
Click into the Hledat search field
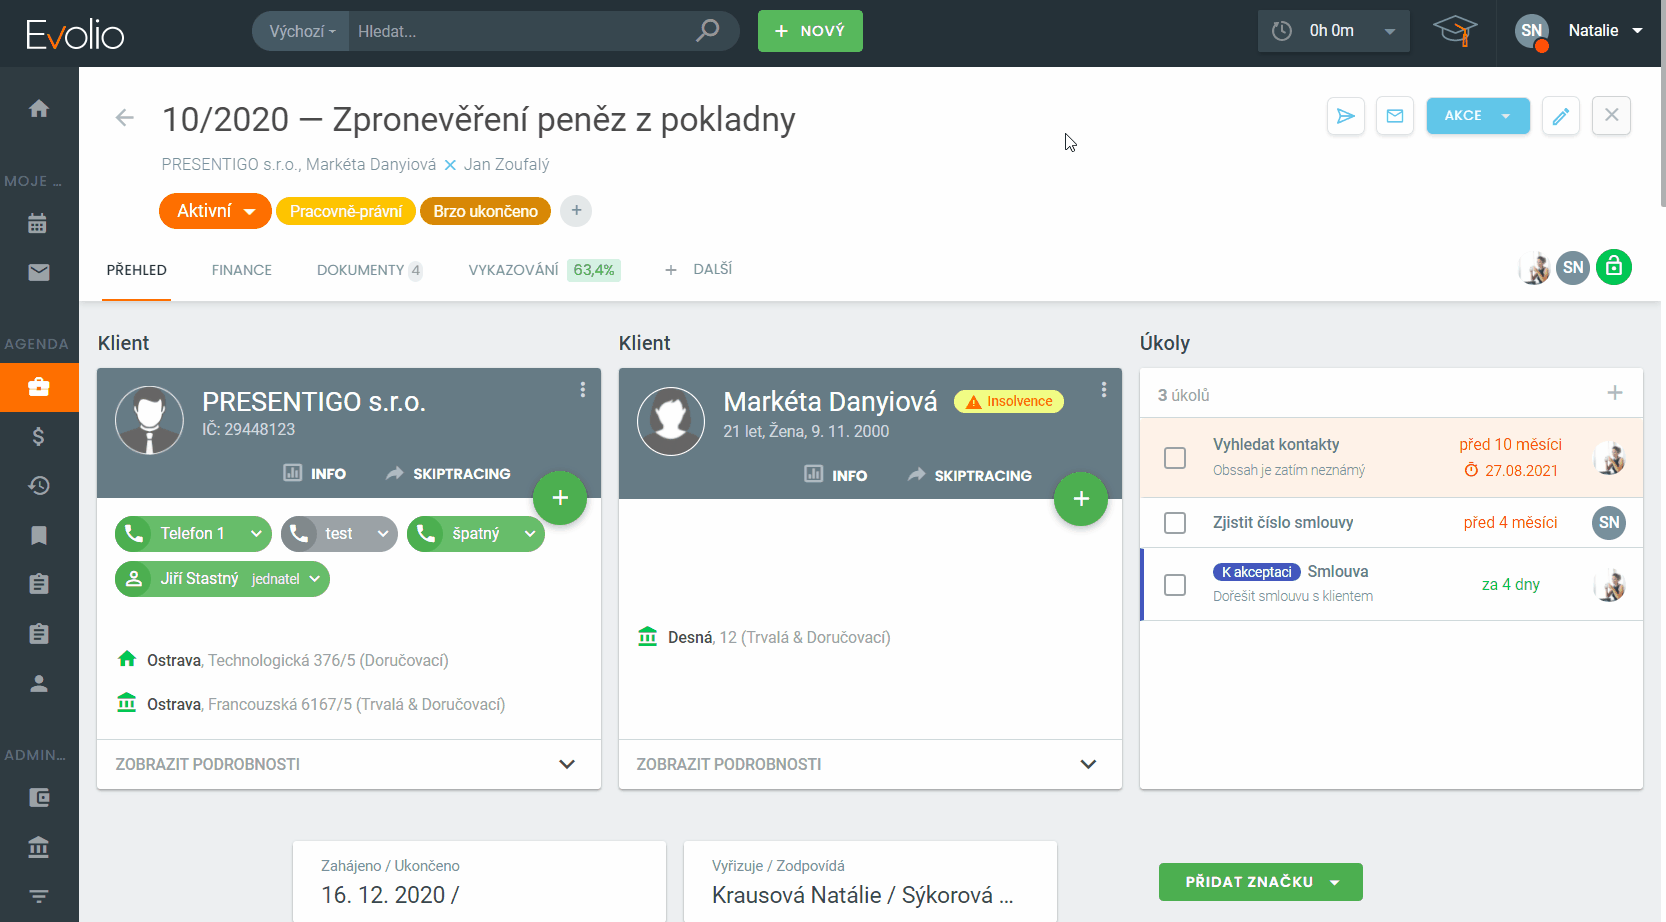pos(520,31)
